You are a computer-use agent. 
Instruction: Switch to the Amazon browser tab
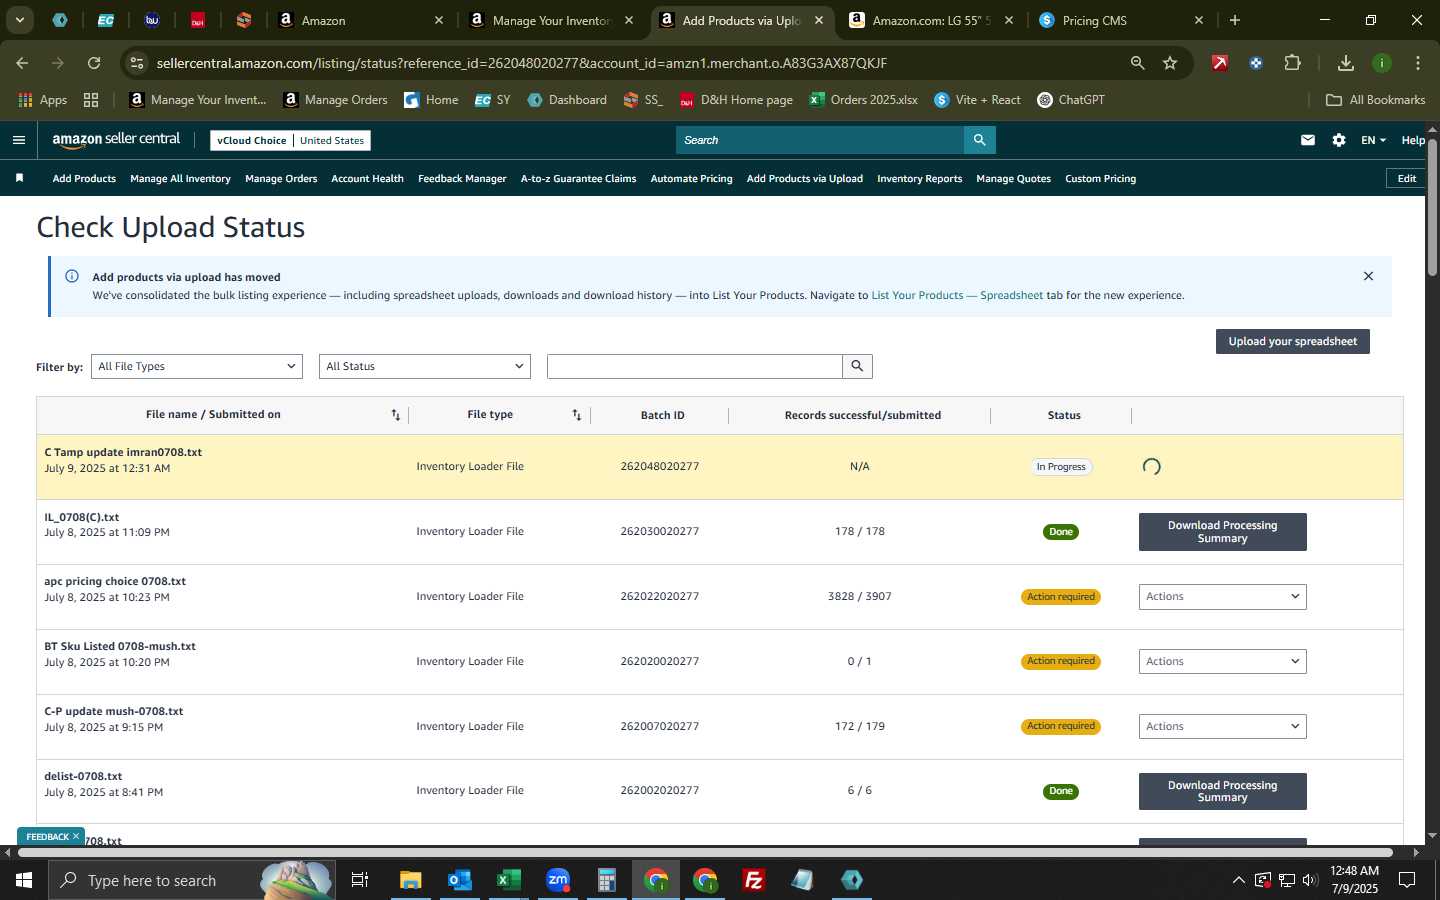(360, 20)
